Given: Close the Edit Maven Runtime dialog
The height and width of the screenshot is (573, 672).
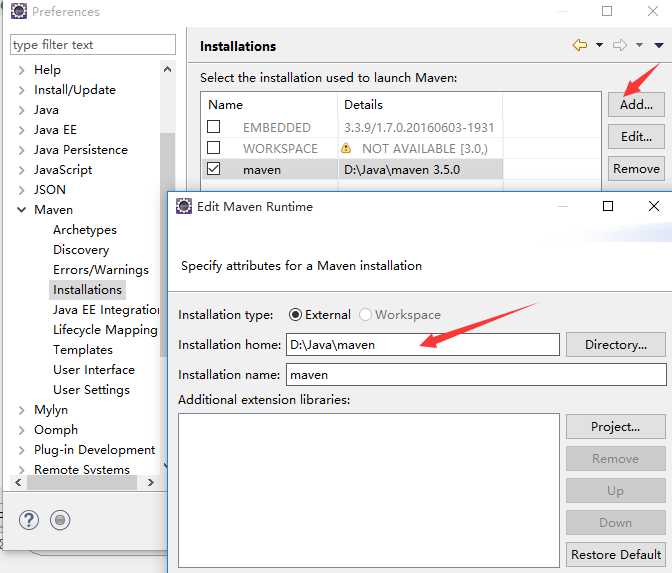Looking at the screenshot, I should (654, 206).
